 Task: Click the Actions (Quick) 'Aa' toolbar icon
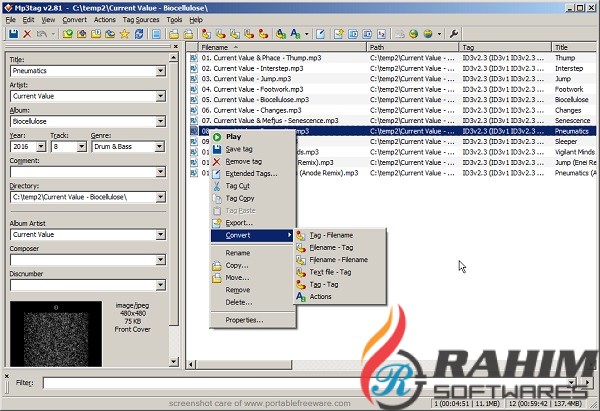(x=295, y=34)
